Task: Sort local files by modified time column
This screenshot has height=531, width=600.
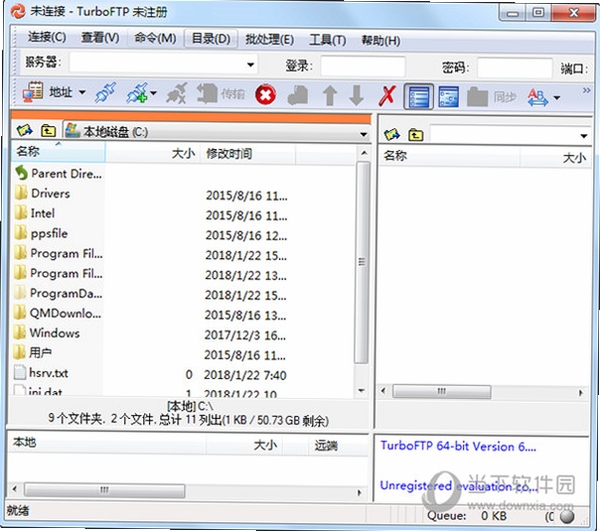Action: click(x=248, y=154)
